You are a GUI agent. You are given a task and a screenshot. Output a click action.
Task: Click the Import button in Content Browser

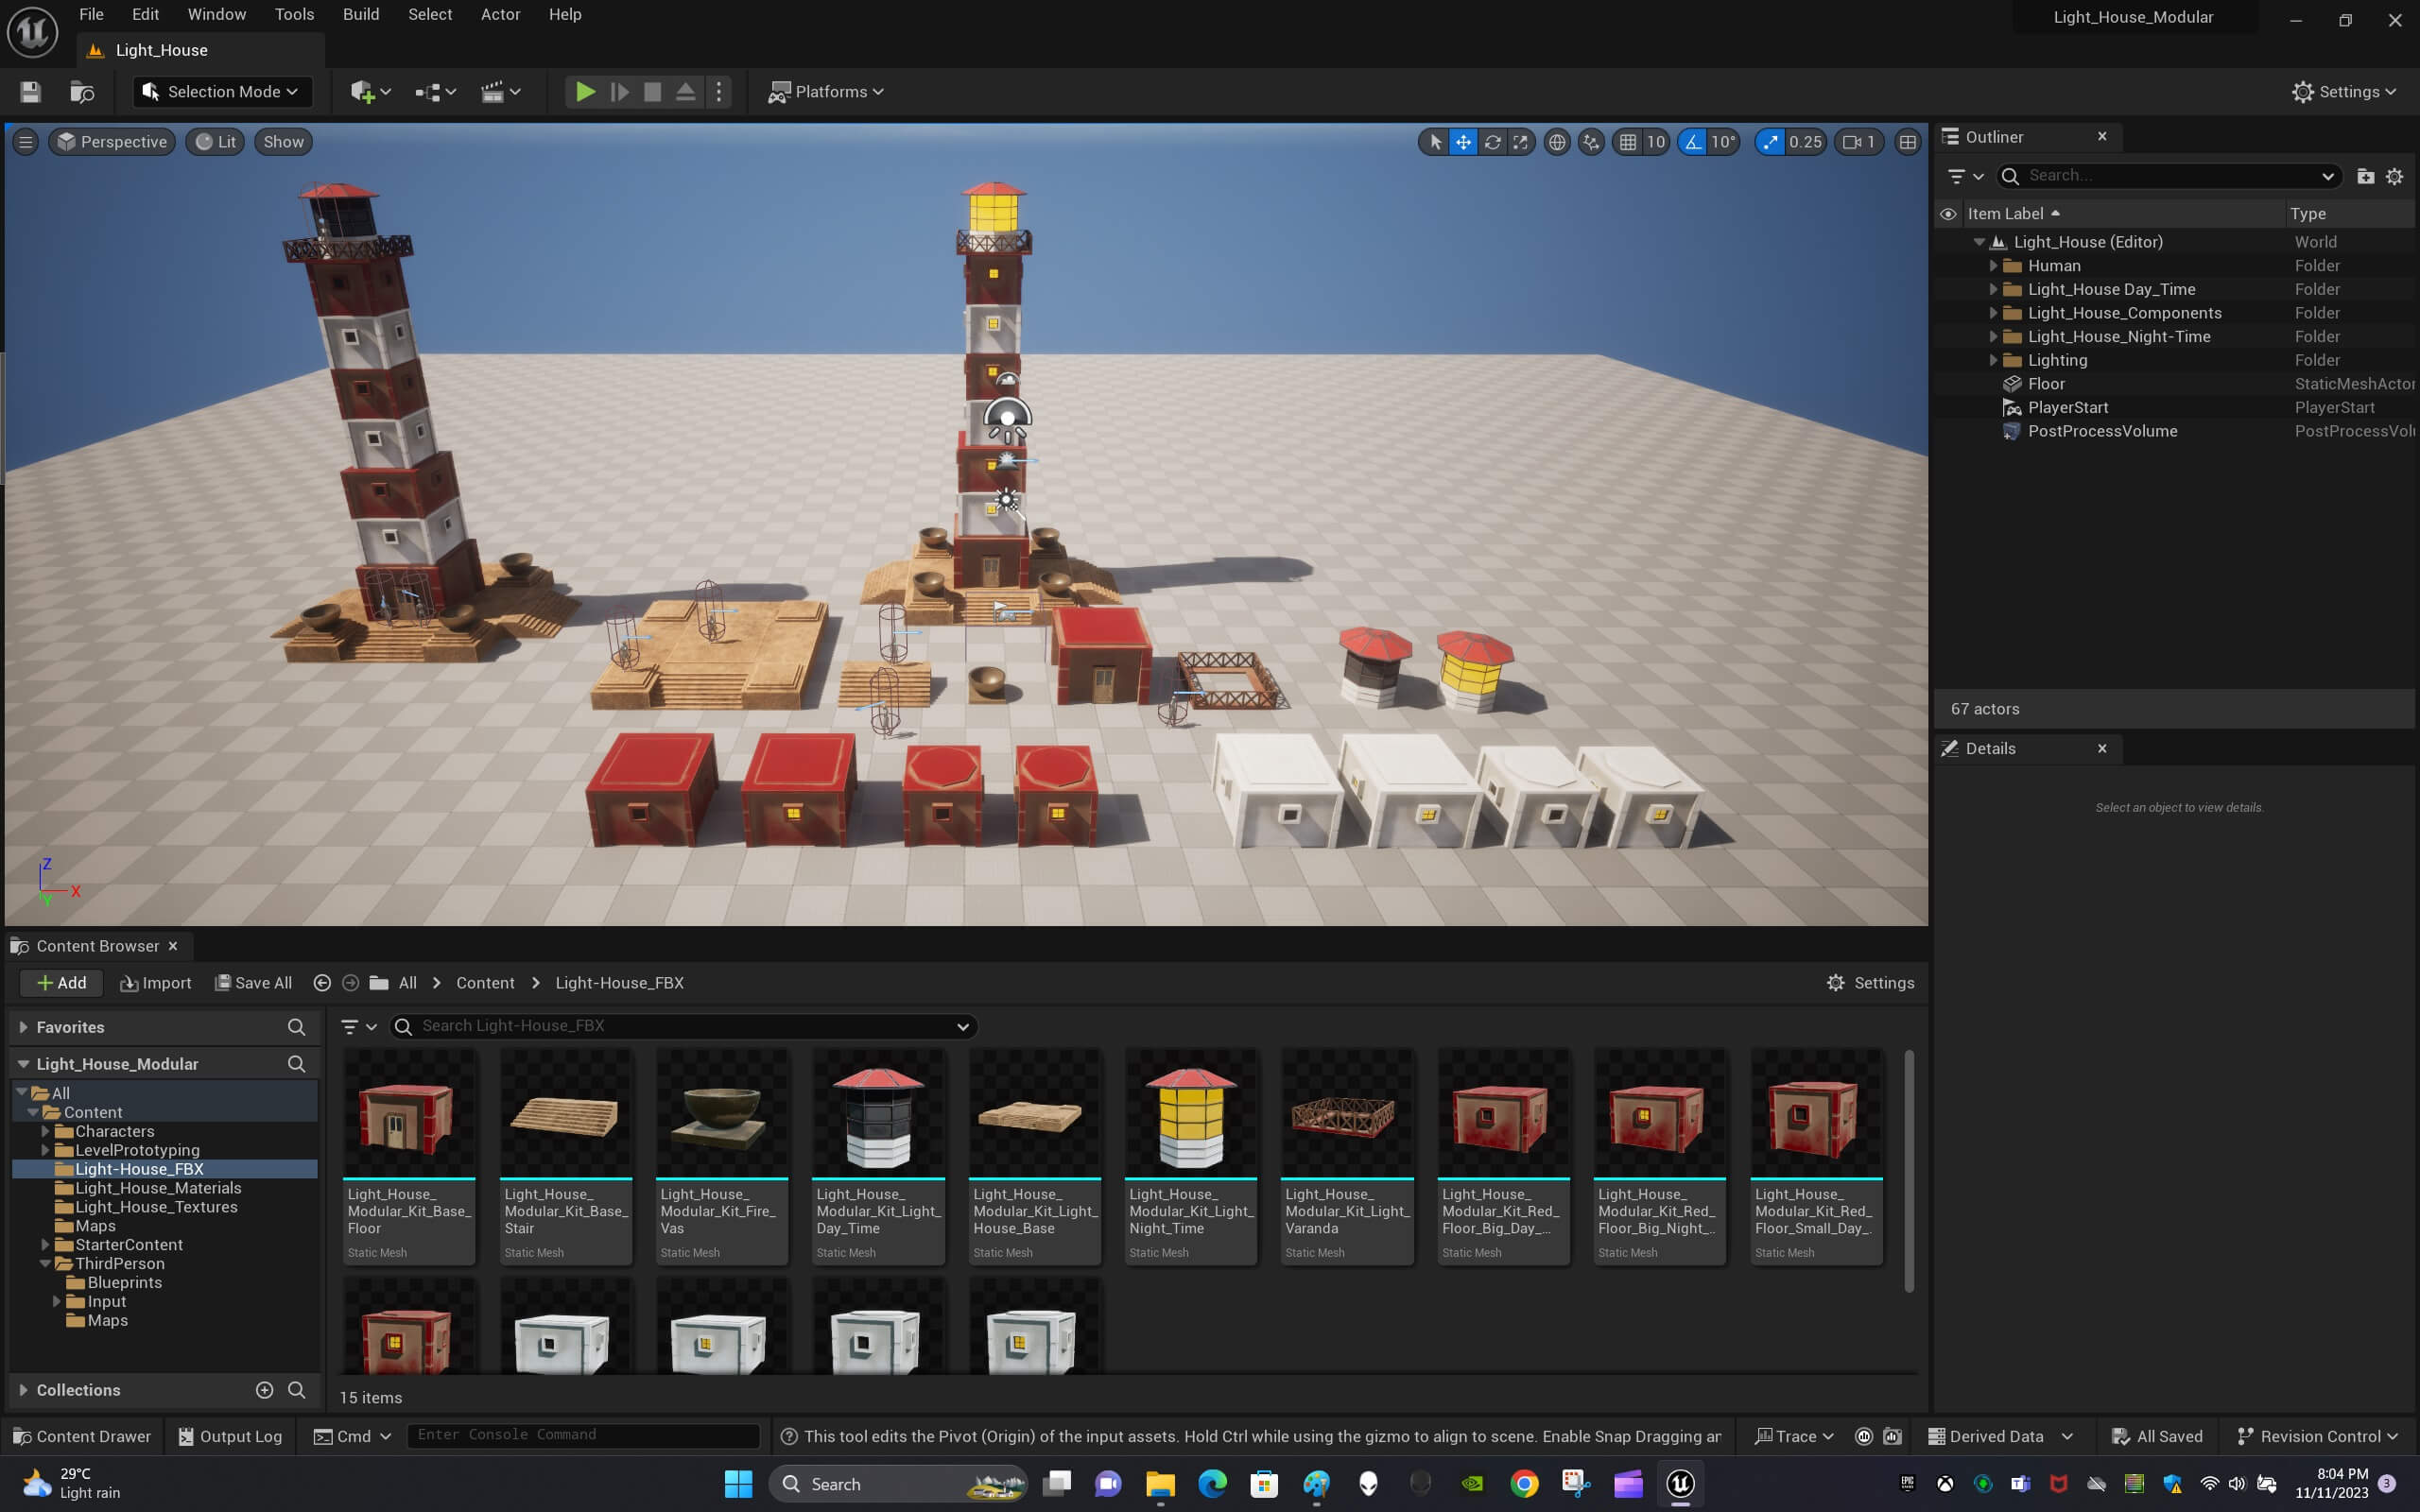click(x=155, y=983)
